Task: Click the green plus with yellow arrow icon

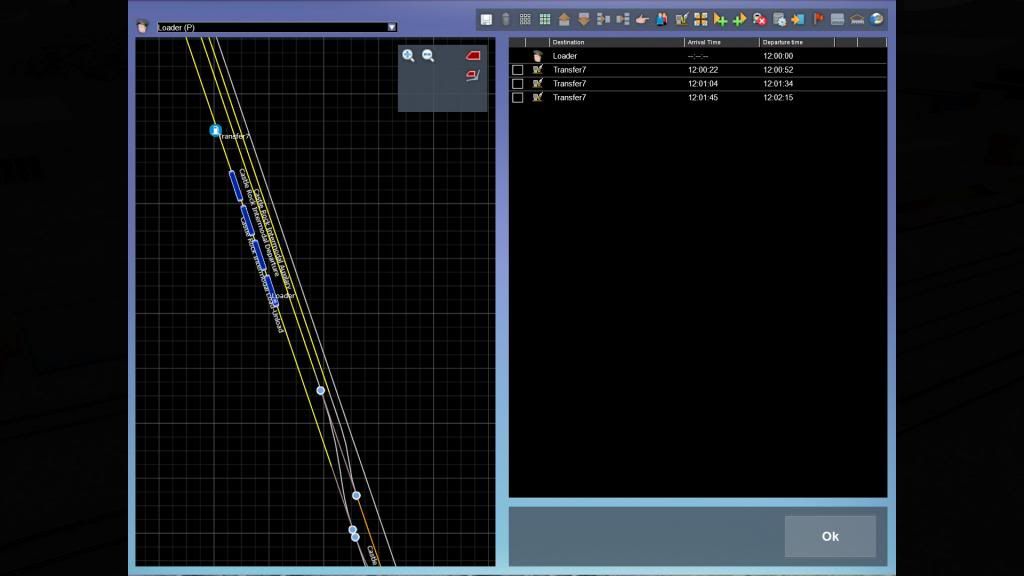Action: click(740, 20)
